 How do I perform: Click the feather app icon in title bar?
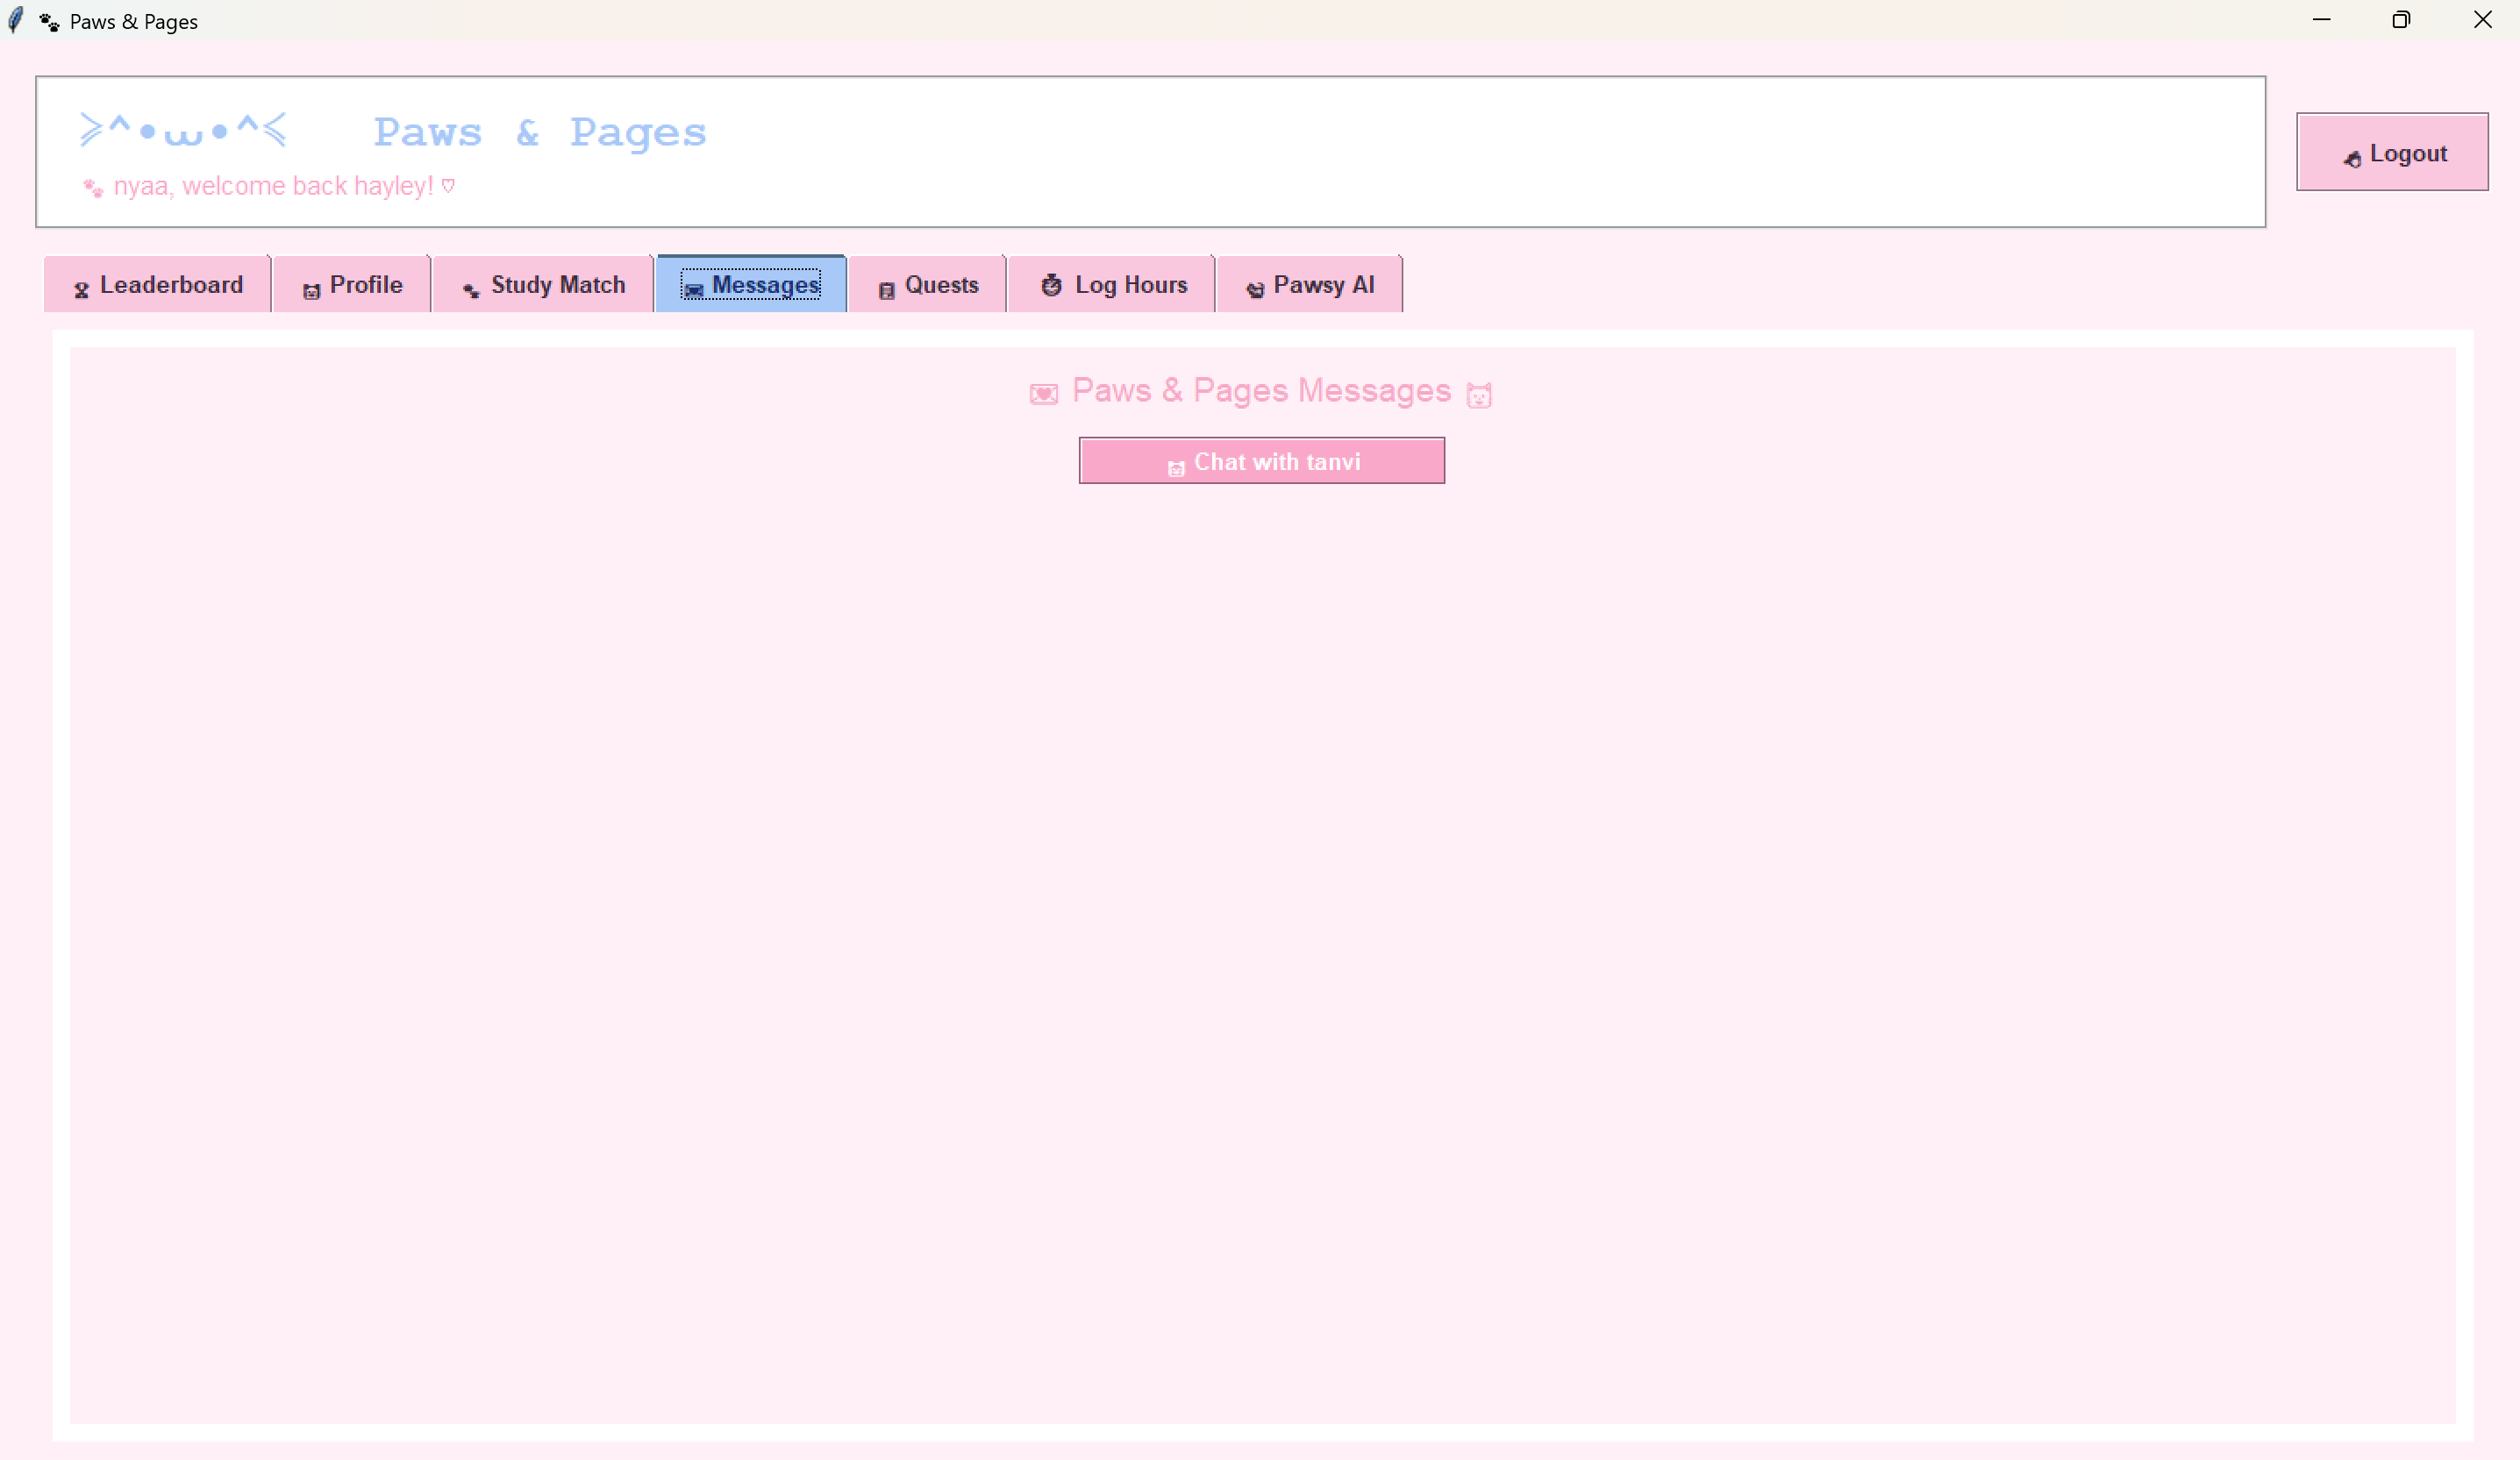pyautogui.click(x=16, y=20)
